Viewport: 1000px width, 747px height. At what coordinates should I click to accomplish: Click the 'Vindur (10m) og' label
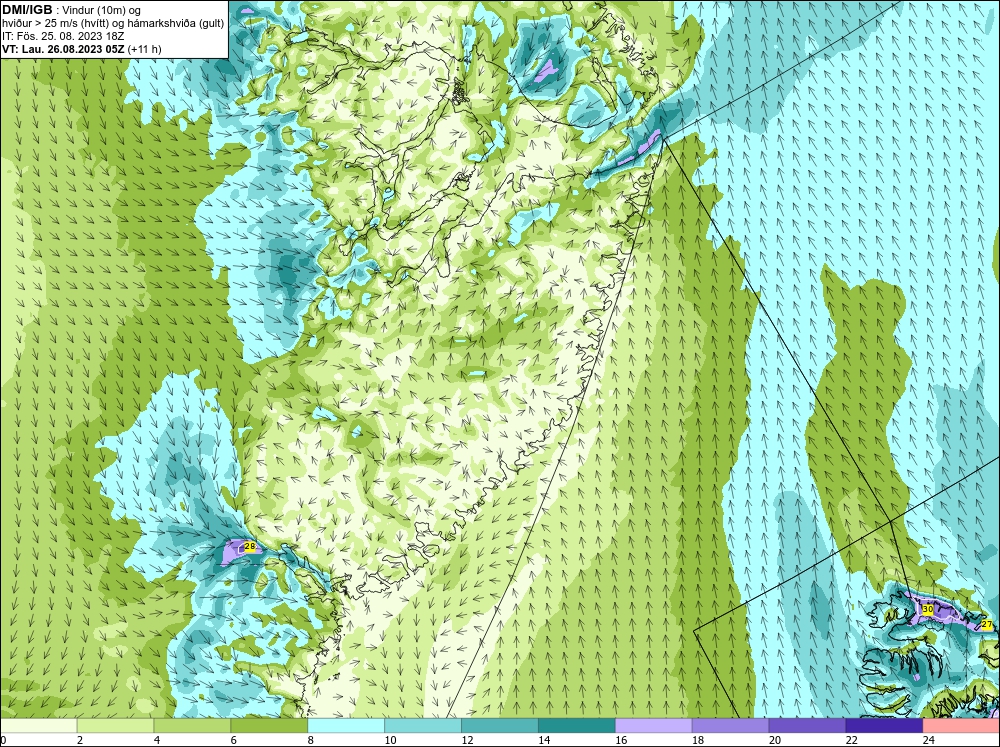tap(103, 11)
